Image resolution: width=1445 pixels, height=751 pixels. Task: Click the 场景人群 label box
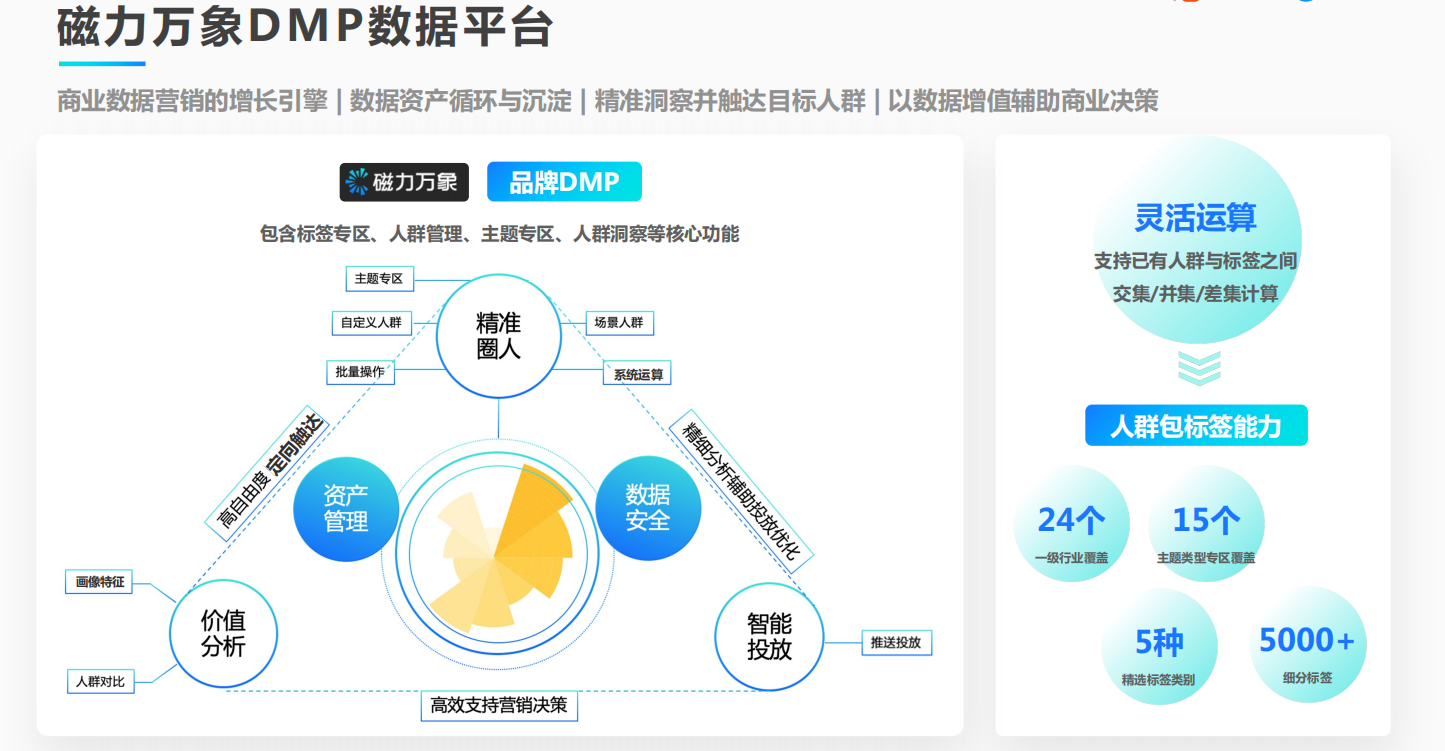tap(618, 323)
